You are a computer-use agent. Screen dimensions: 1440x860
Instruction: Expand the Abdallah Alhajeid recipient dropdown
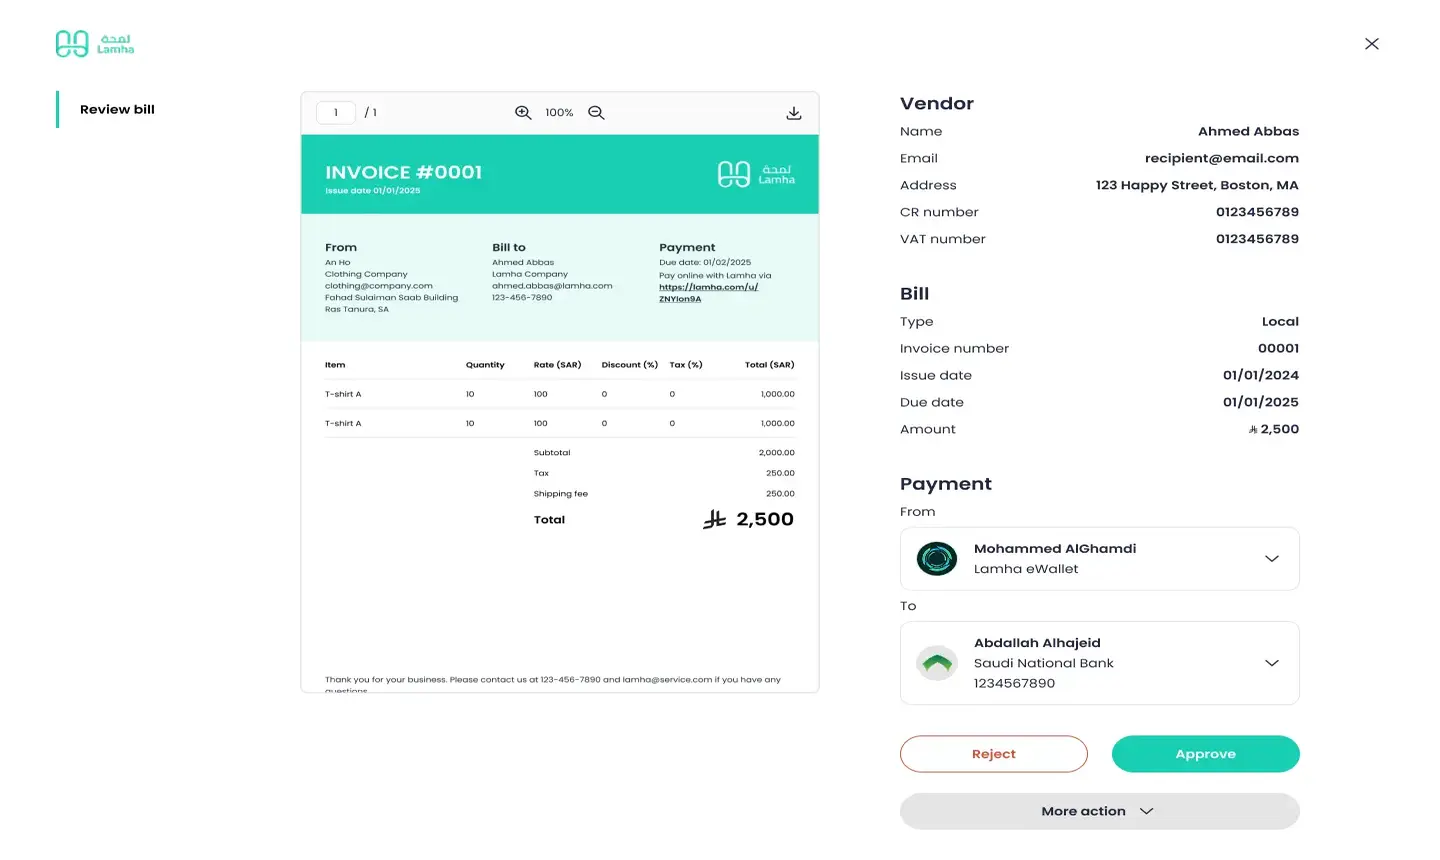point(1272,663)
